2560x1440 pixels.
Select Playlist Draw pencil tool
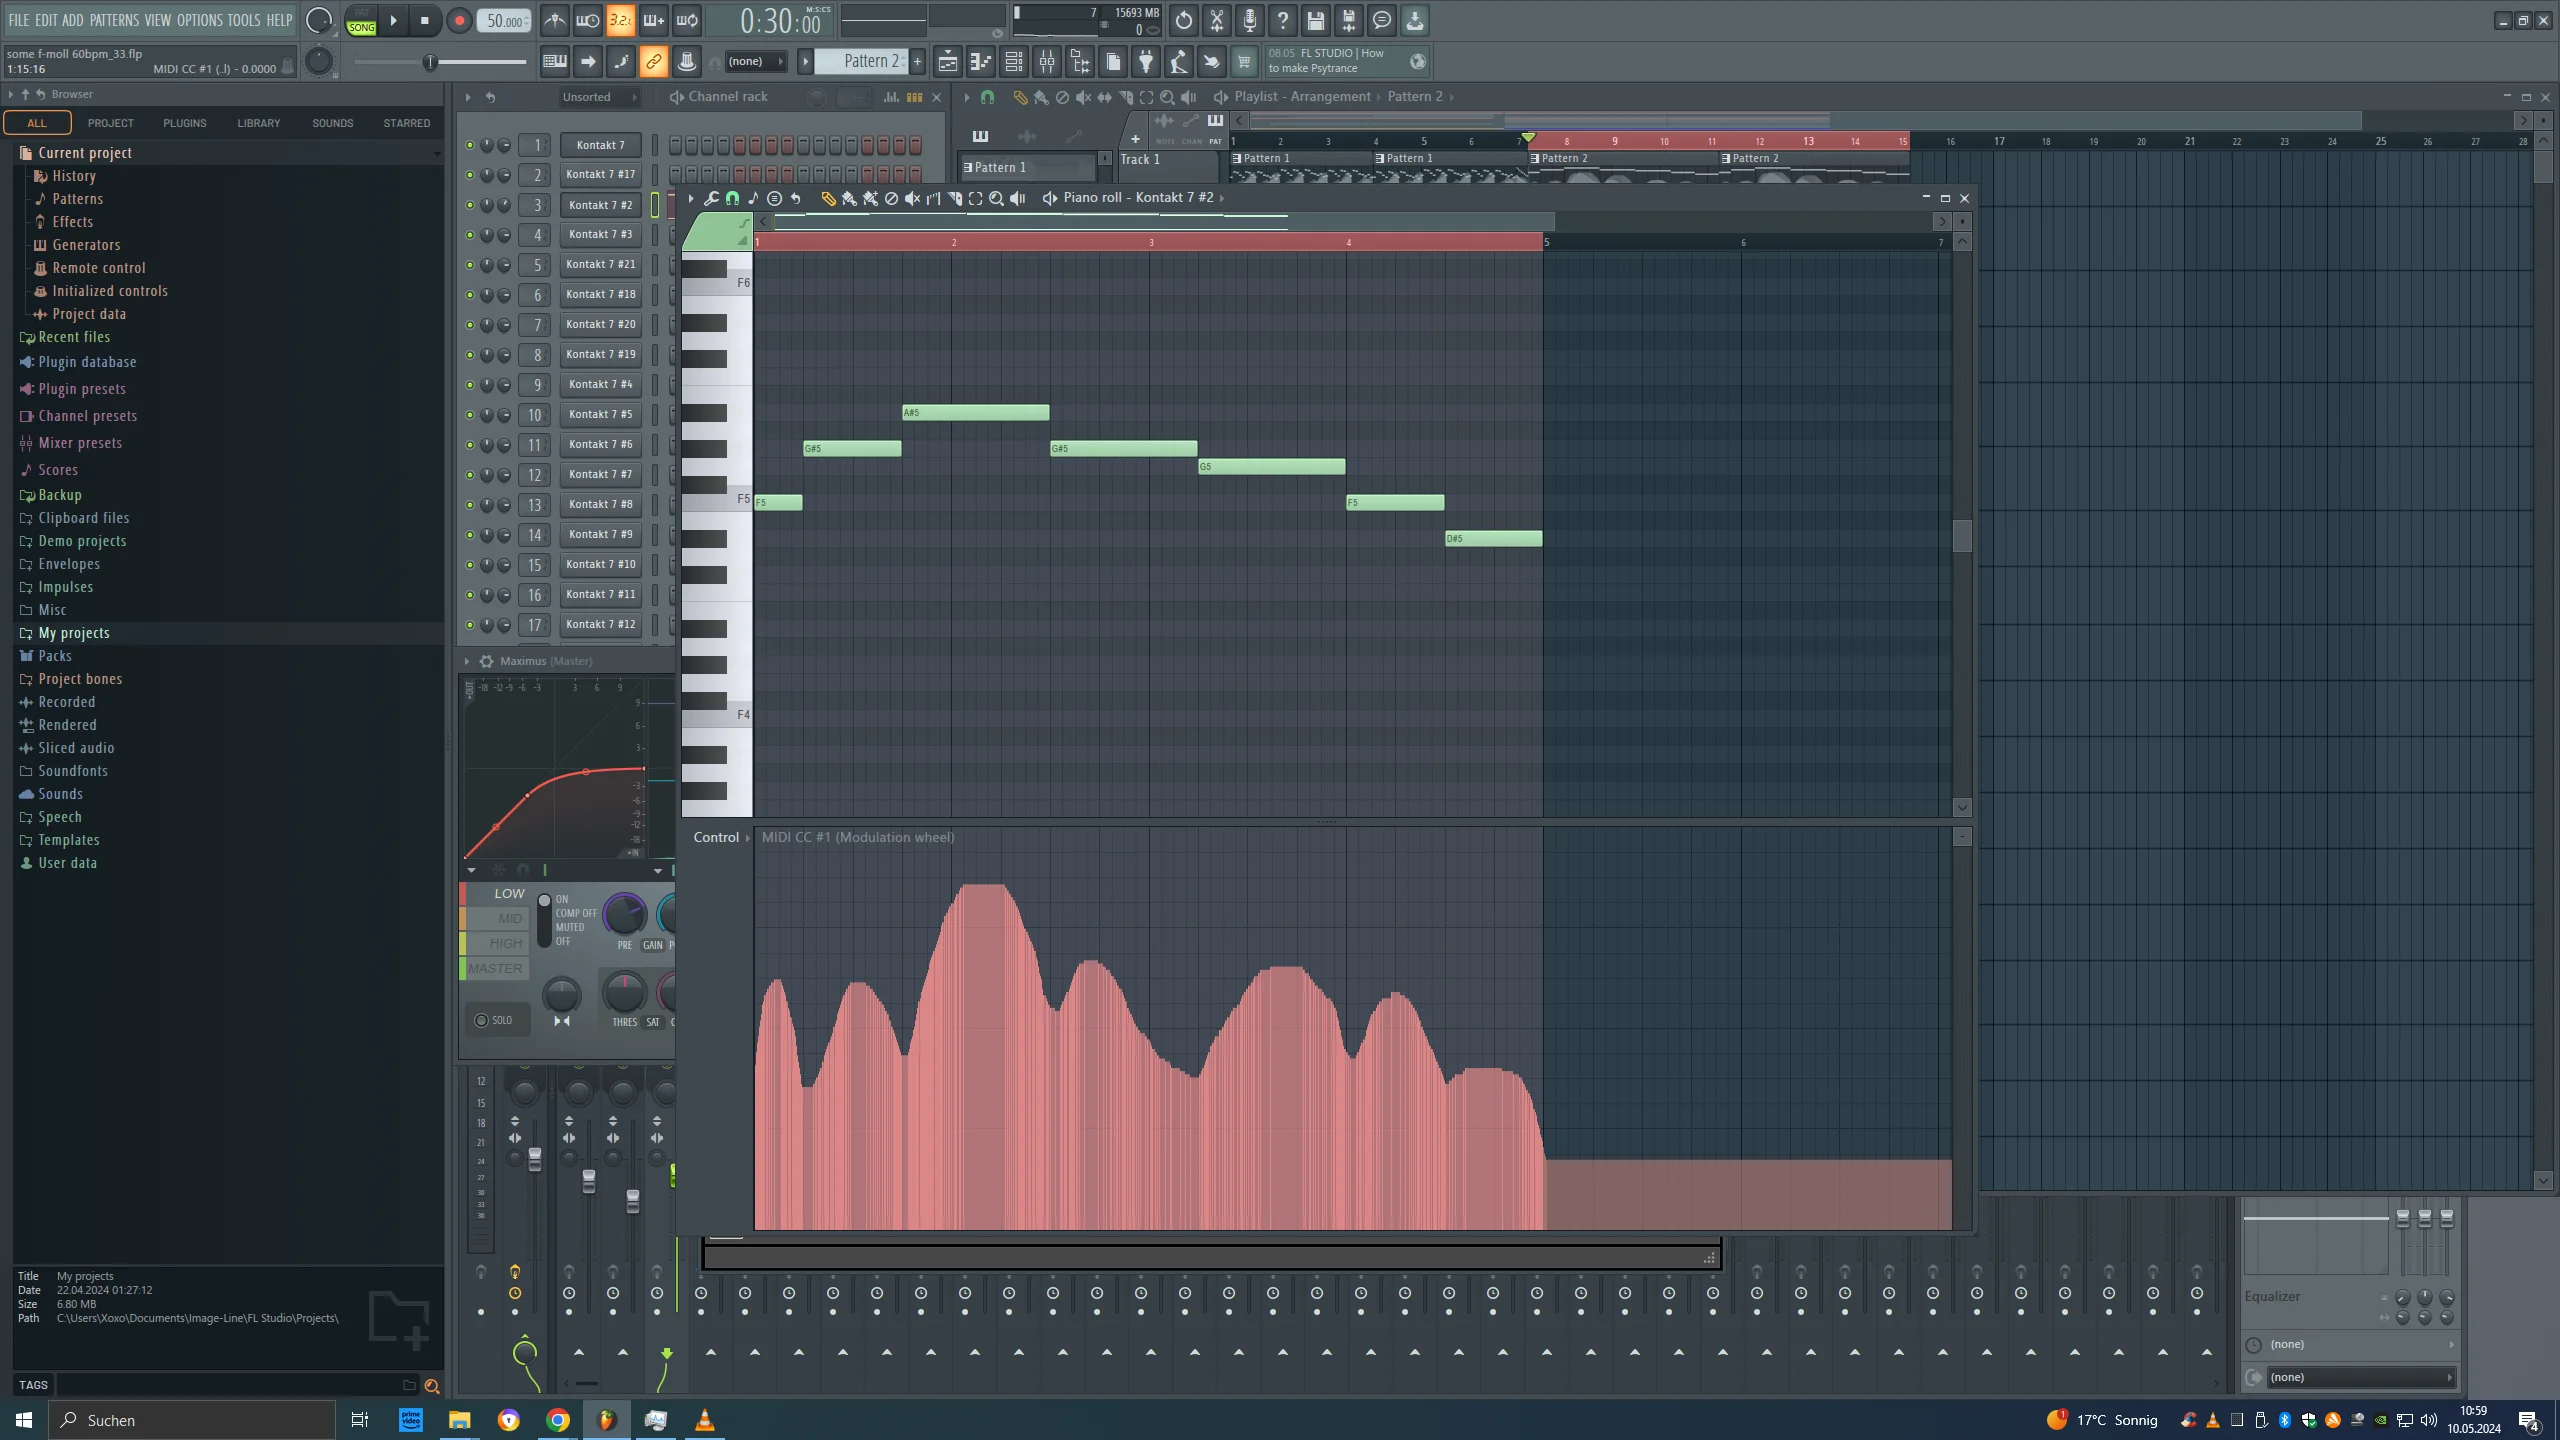click(x=1020, y=97)
